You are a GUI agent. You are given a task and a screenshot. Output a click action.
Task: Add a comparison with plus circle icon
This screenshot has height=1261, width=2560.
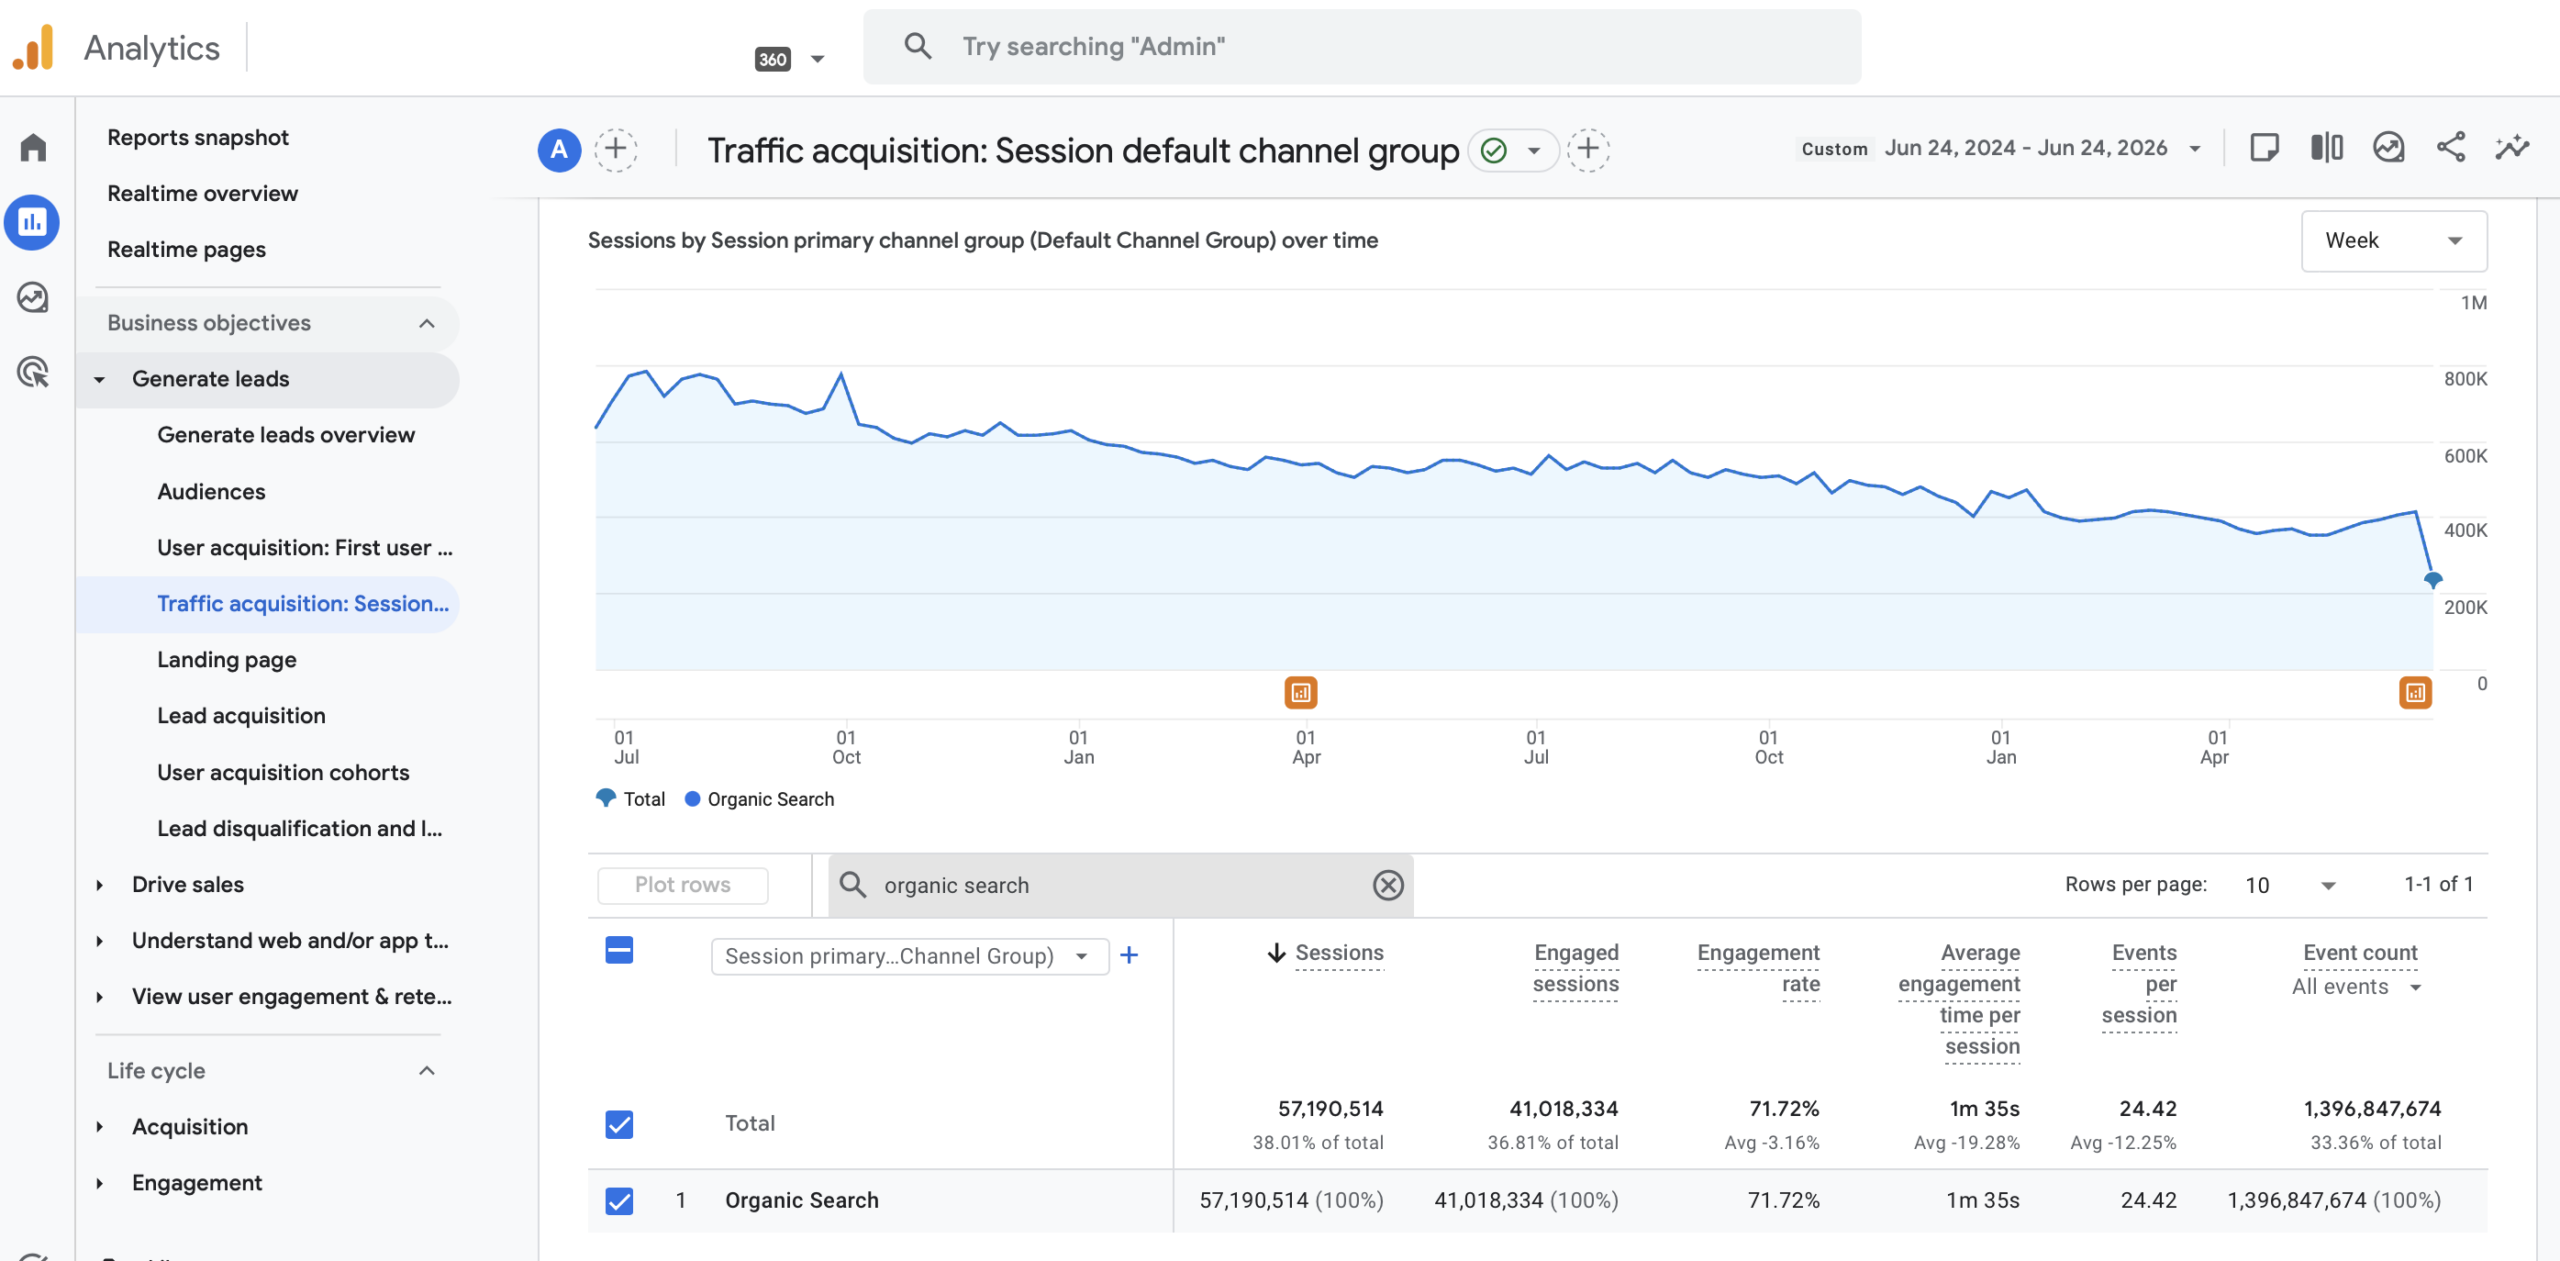[x=616, y=150]
